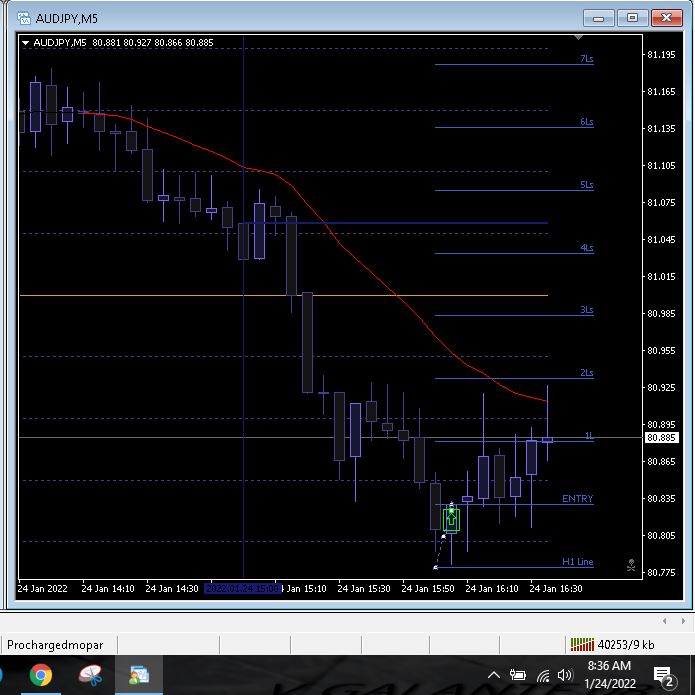Viewport: 695px width, 695px height.
Task: Open the network Wi-Fi tray icon
Action: pos(543,675)
